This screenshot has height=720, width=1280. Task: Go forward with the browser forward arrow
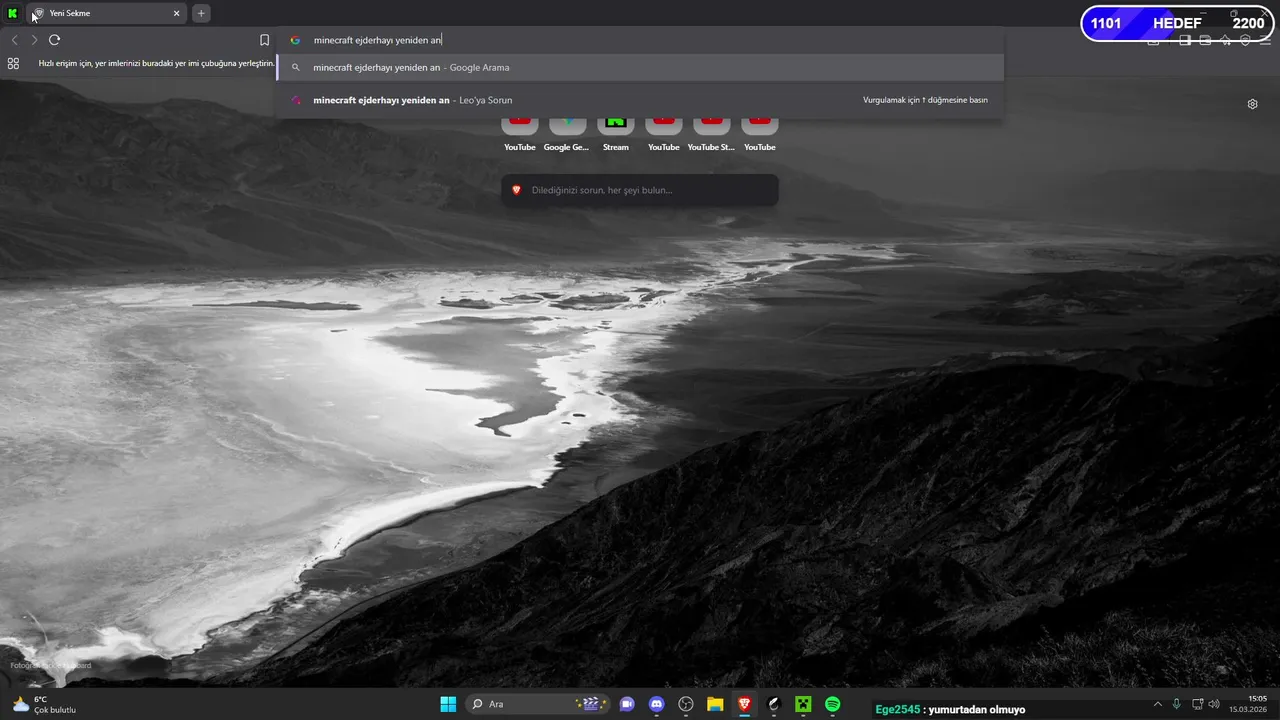34,40
